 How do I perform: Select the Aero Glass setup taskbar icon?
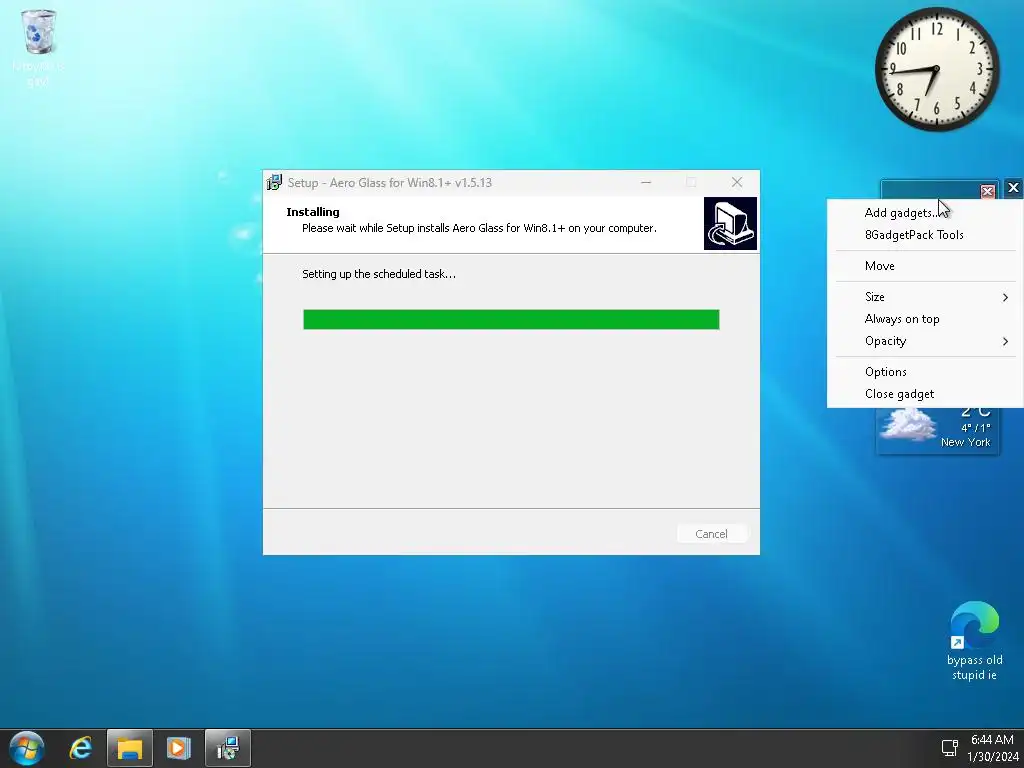tap(228, 748)
